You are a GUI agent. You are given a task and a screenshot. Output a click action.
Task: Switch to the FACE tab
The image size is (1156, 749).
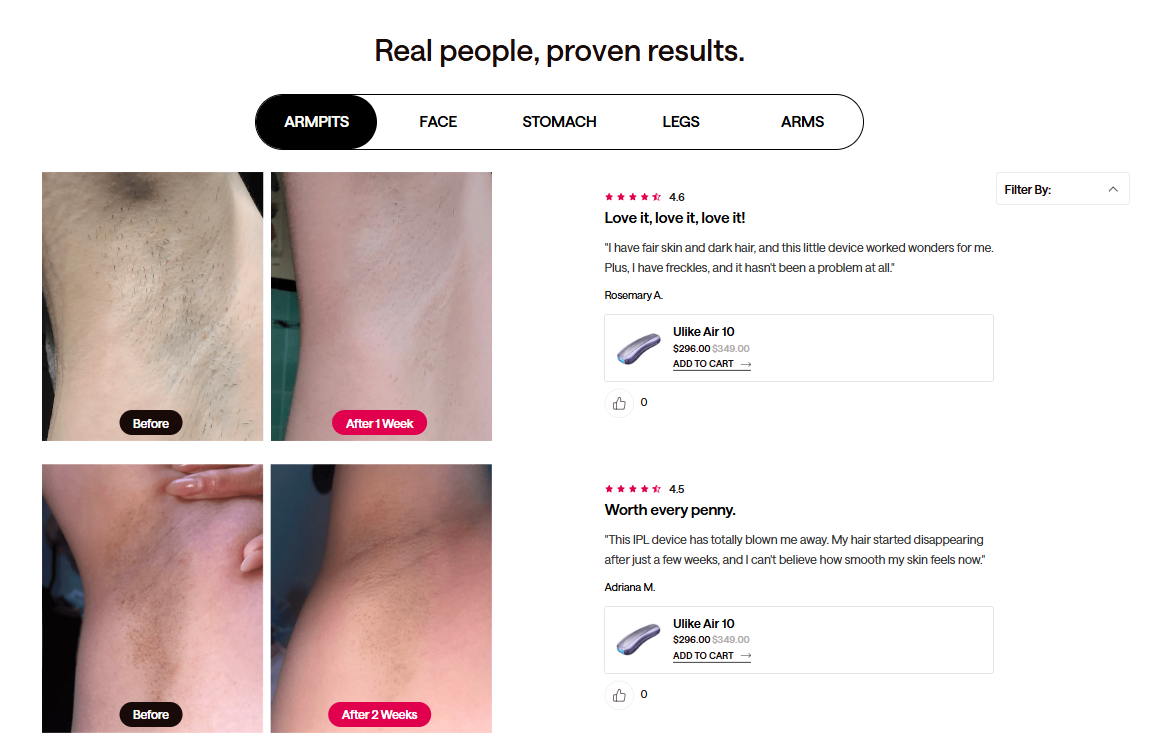[x=438, y=122]
